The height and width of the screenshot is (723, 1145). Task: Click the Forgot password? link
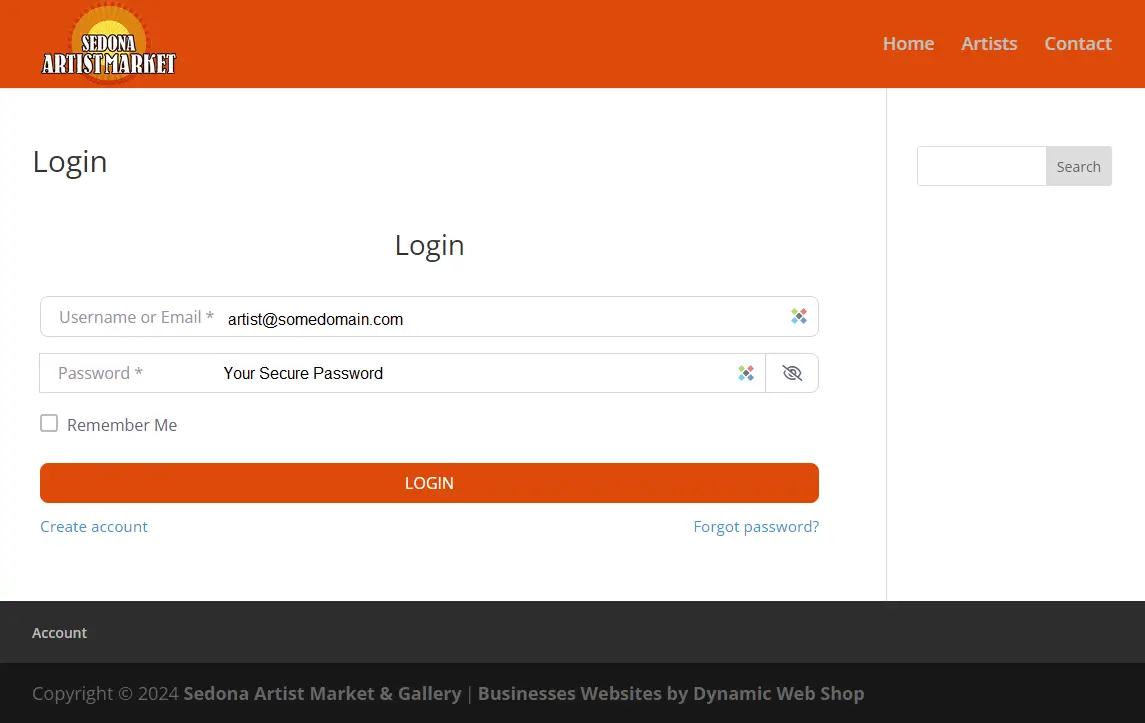(755, 527)
